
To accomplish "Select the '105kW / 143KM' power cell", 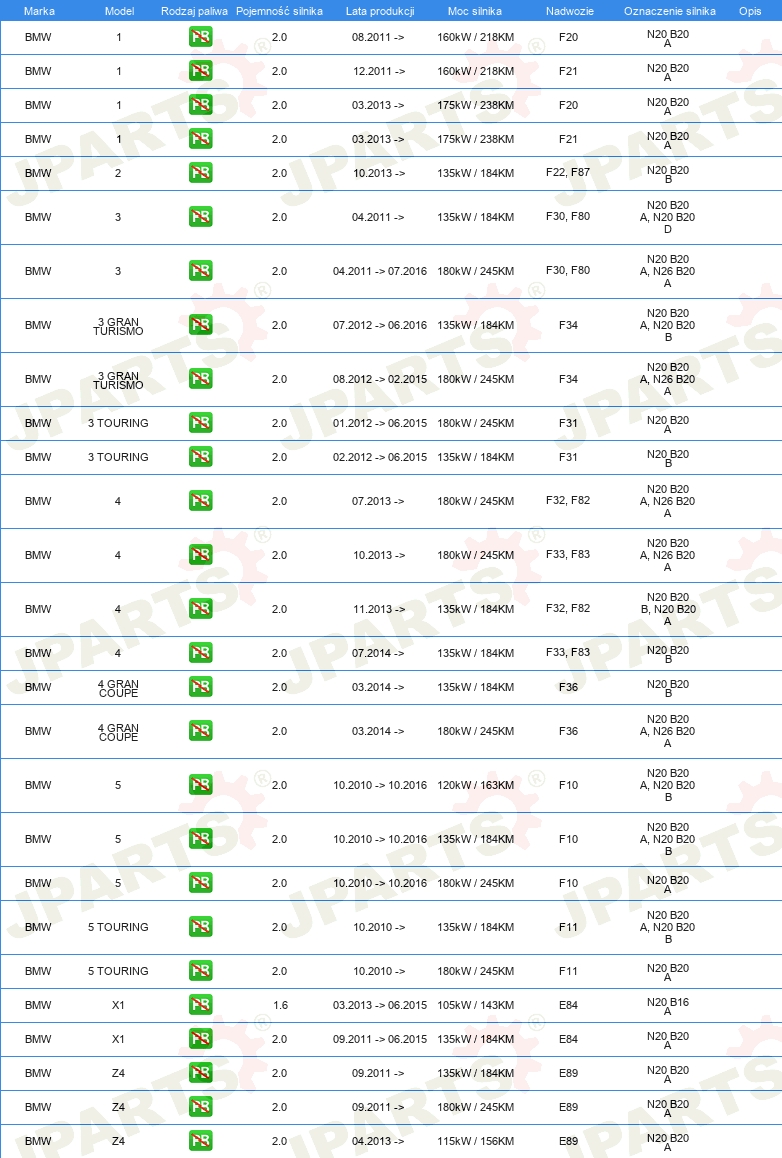I will point(476,1005).
